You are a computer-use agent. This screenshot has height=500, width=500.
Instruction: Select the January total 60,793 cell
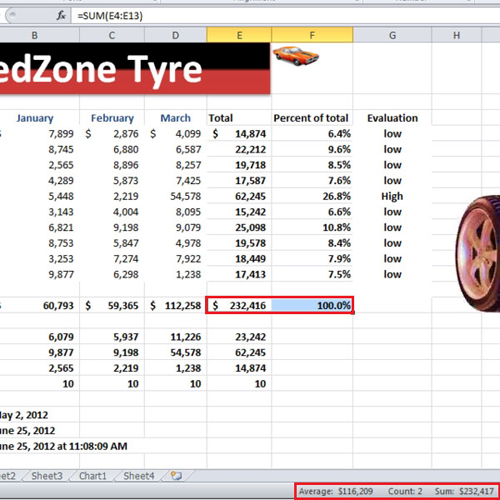pos(40,305)
